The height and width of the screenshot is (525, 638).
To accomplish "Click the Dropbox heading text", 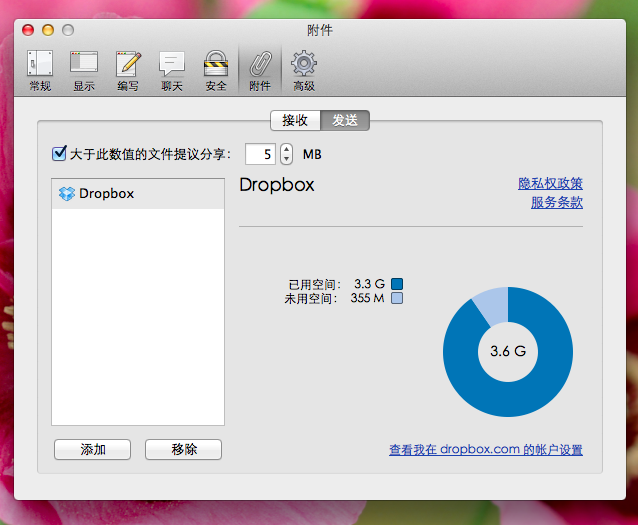I will 277,185.
